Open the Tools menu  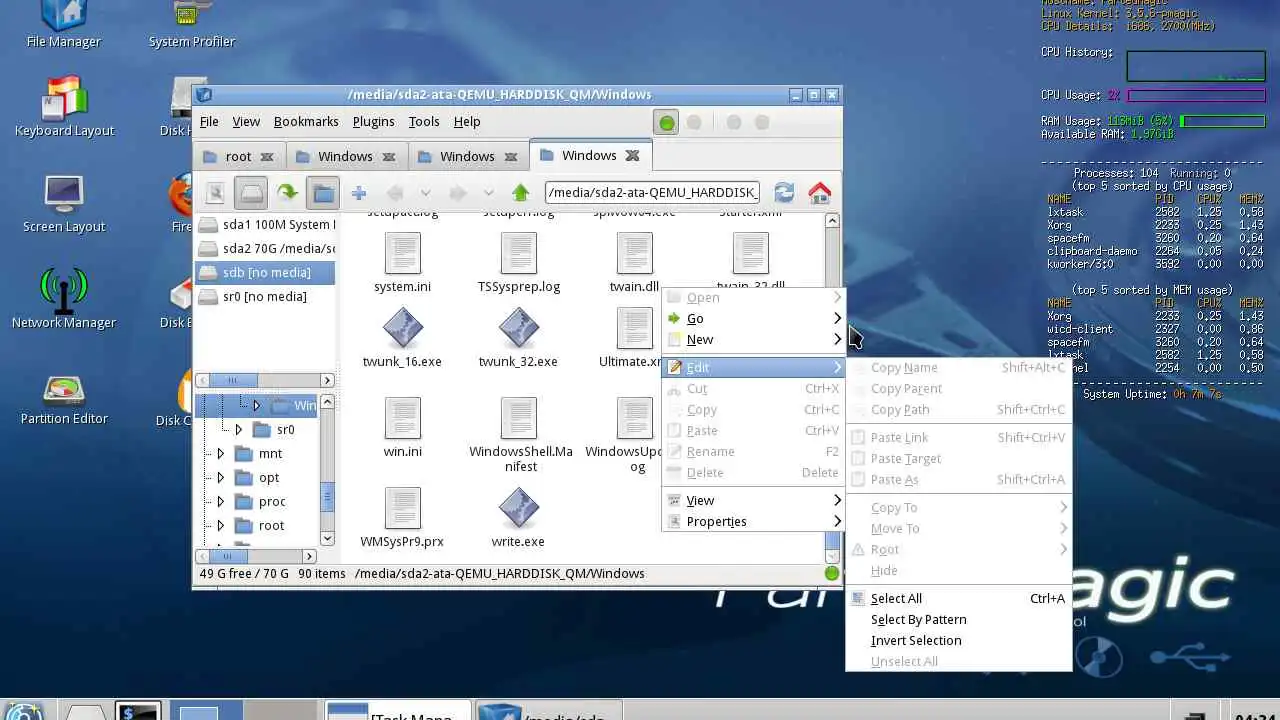tap(424, 121)
